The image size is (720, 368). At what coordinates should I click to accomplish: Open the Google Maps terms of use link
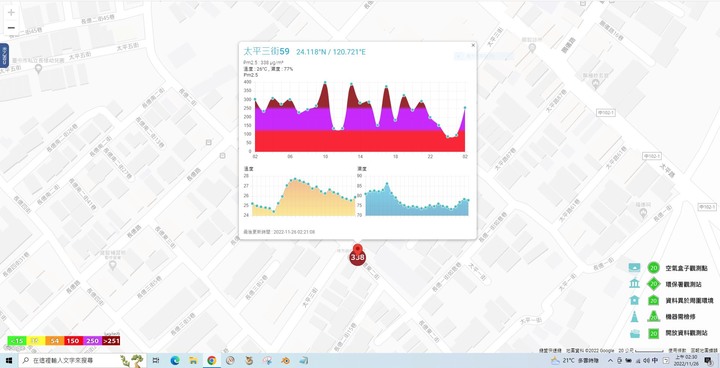click(x=677, y=351)
